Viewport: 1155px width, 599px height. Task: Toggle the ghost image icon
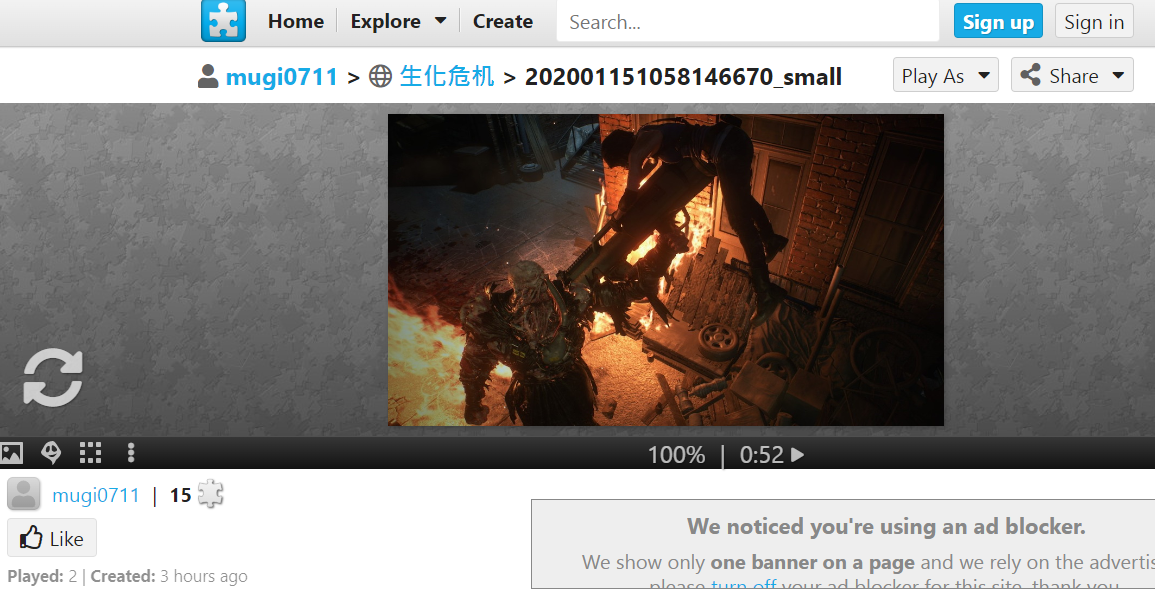tap(51, 452)
